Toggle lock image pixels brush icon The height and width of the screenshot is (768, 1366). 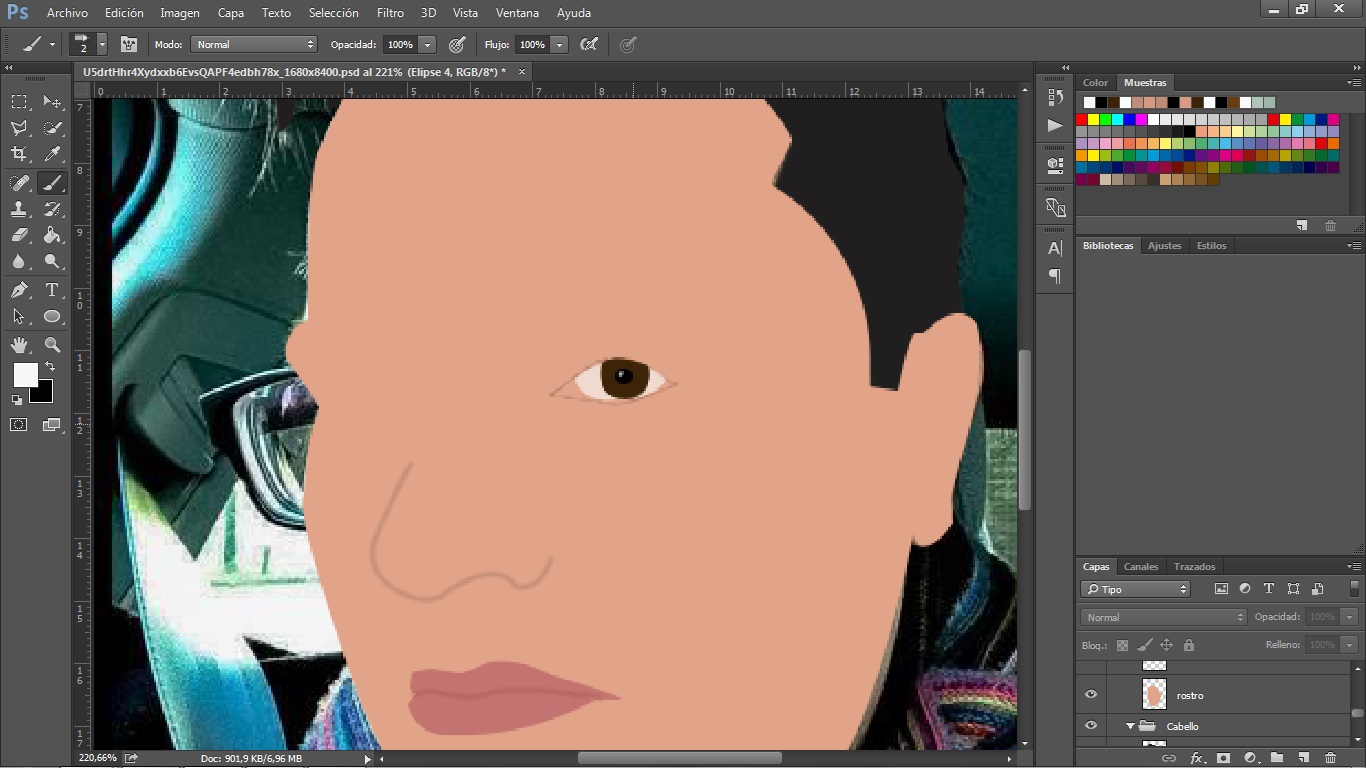coord(1145,645)
